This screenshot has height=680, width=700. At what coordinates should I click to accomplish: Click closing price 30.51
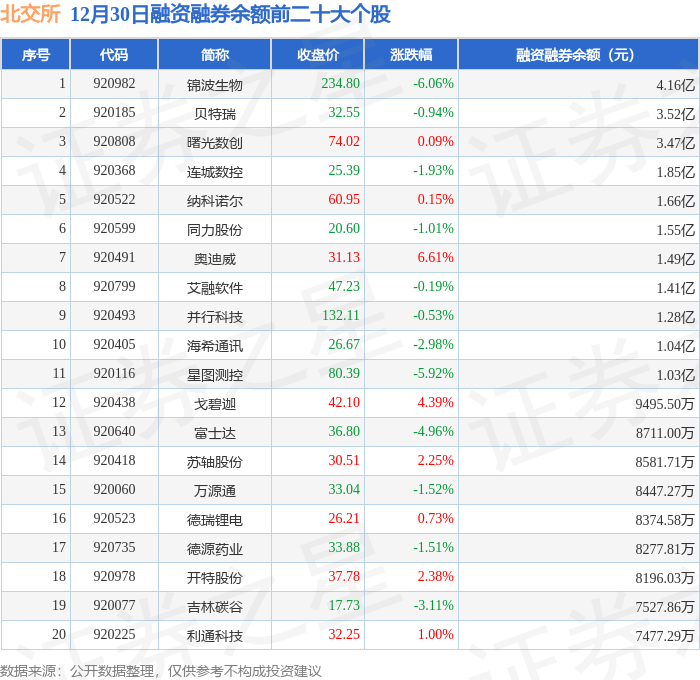[x=344, y=461]
